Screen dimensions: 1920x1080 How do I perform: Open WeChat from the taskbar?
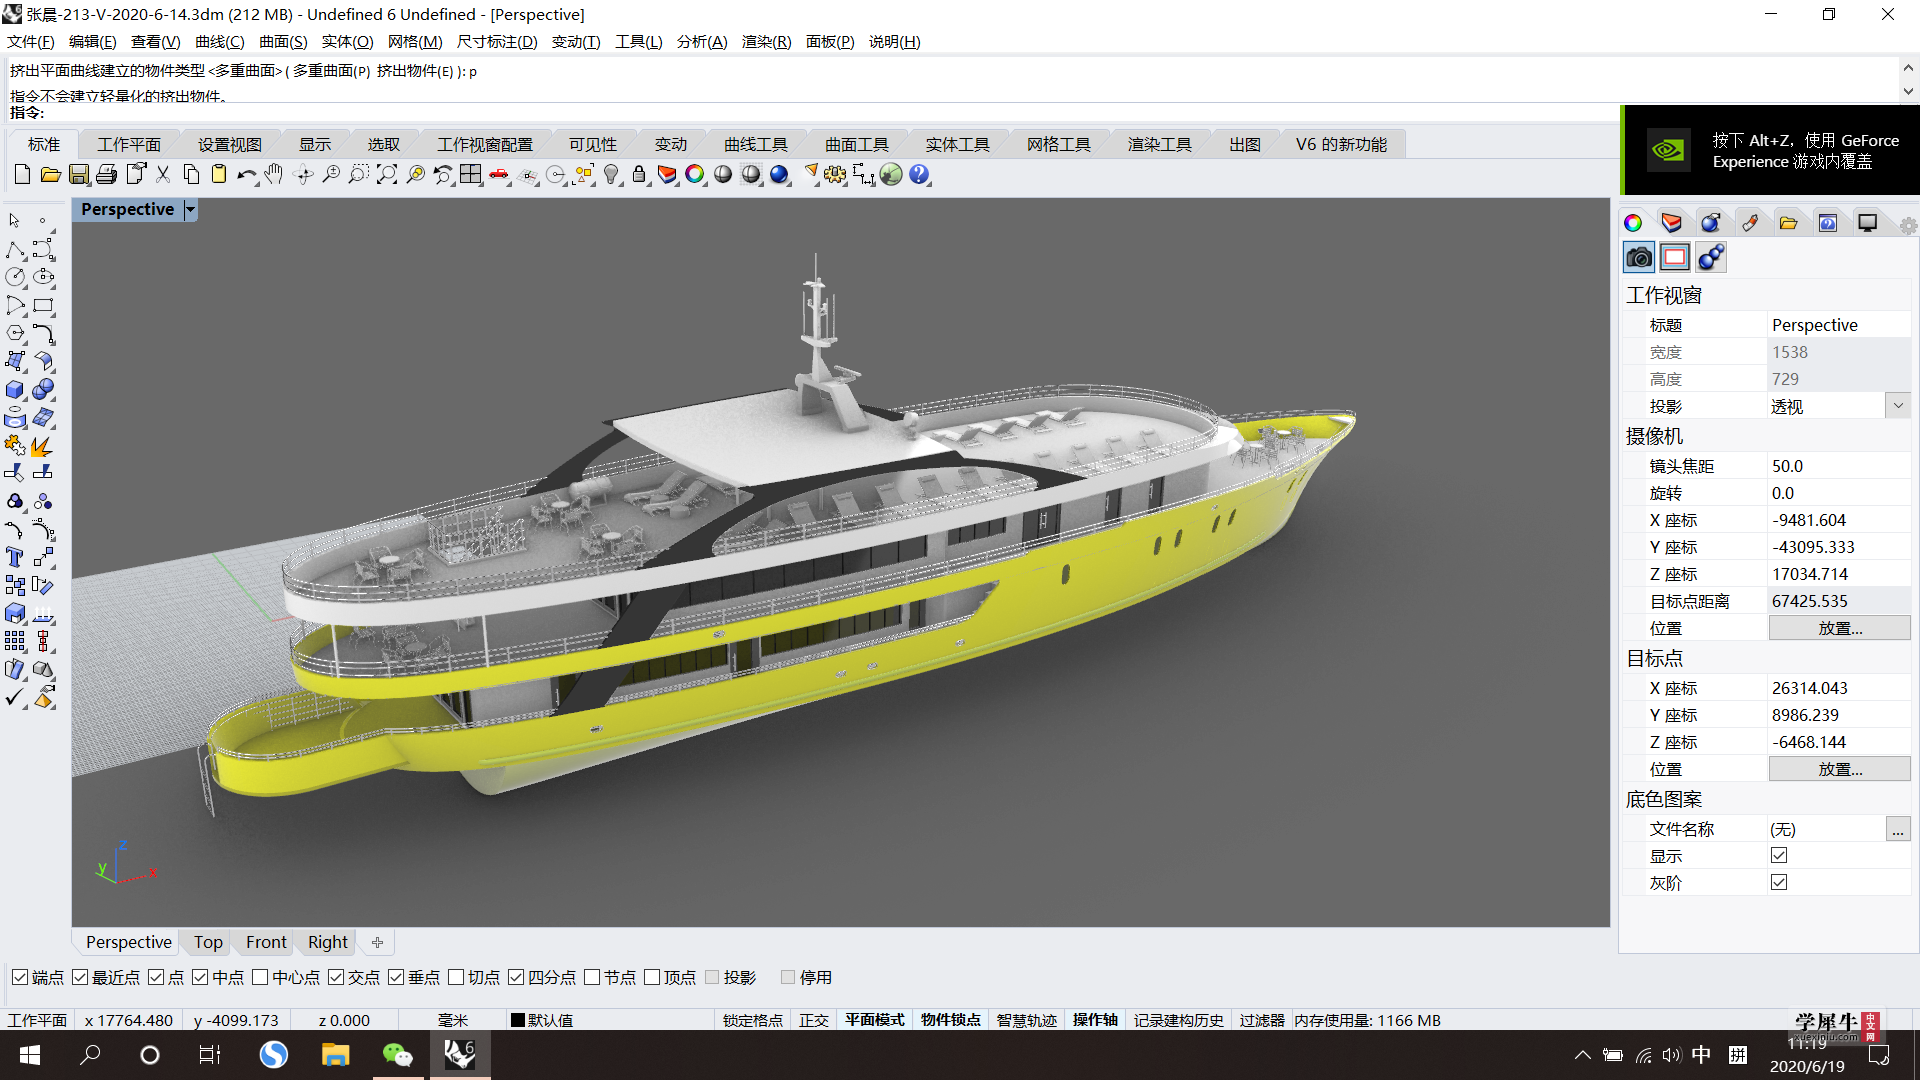397,1055
